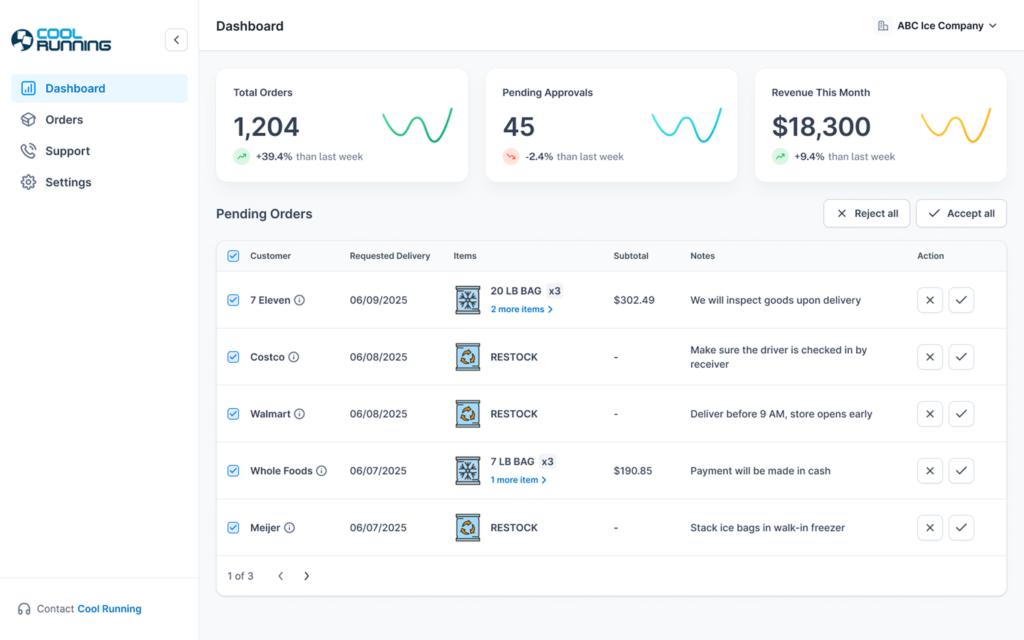Navigate to Settings in the sidebar
1024x640 pixels.
[x=68, y=183]
